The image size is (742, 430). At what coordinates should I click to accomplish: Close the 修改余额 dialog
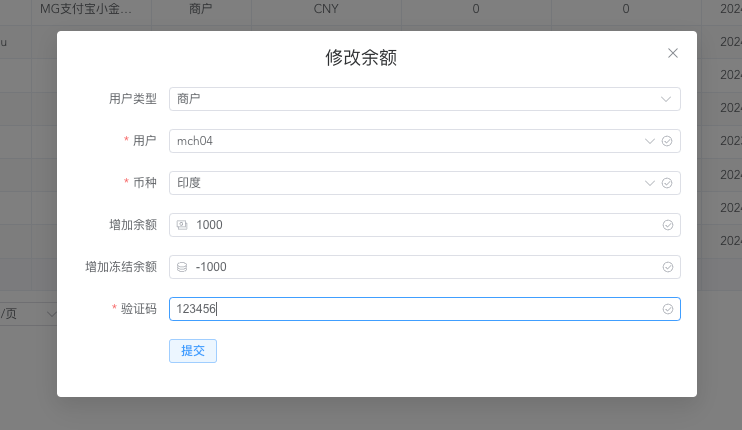point(672,53)
